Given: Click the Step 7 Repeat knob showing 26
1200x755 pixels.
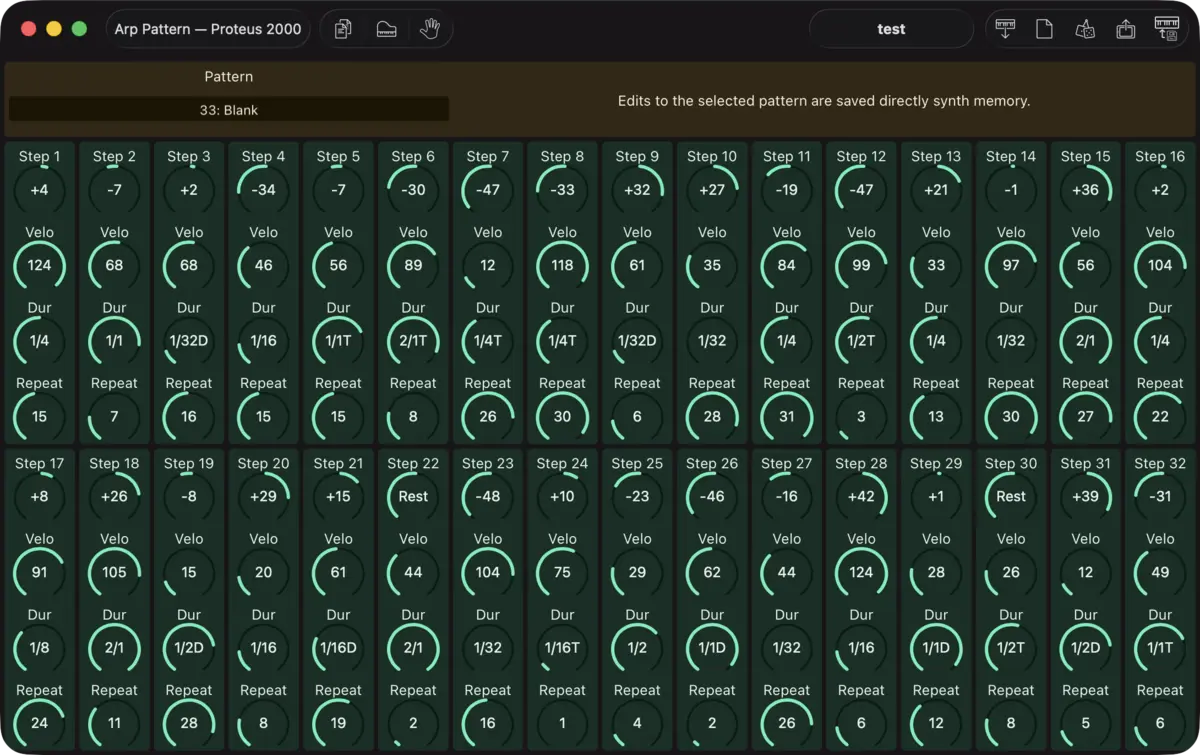Looking at the screenshot, I should (x=488, y=417).
